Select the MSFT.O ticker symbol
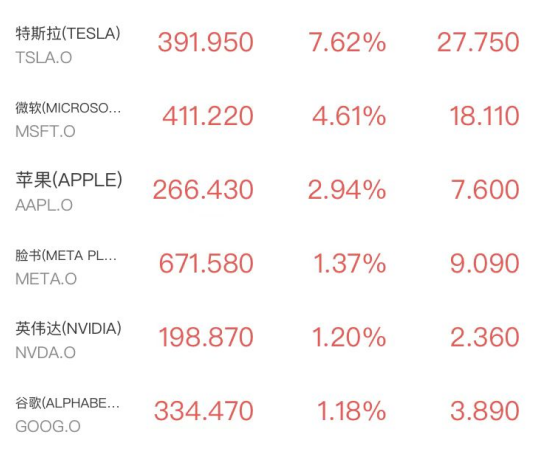This screenshot has height=455, width=559. click(x=45, y=132)
